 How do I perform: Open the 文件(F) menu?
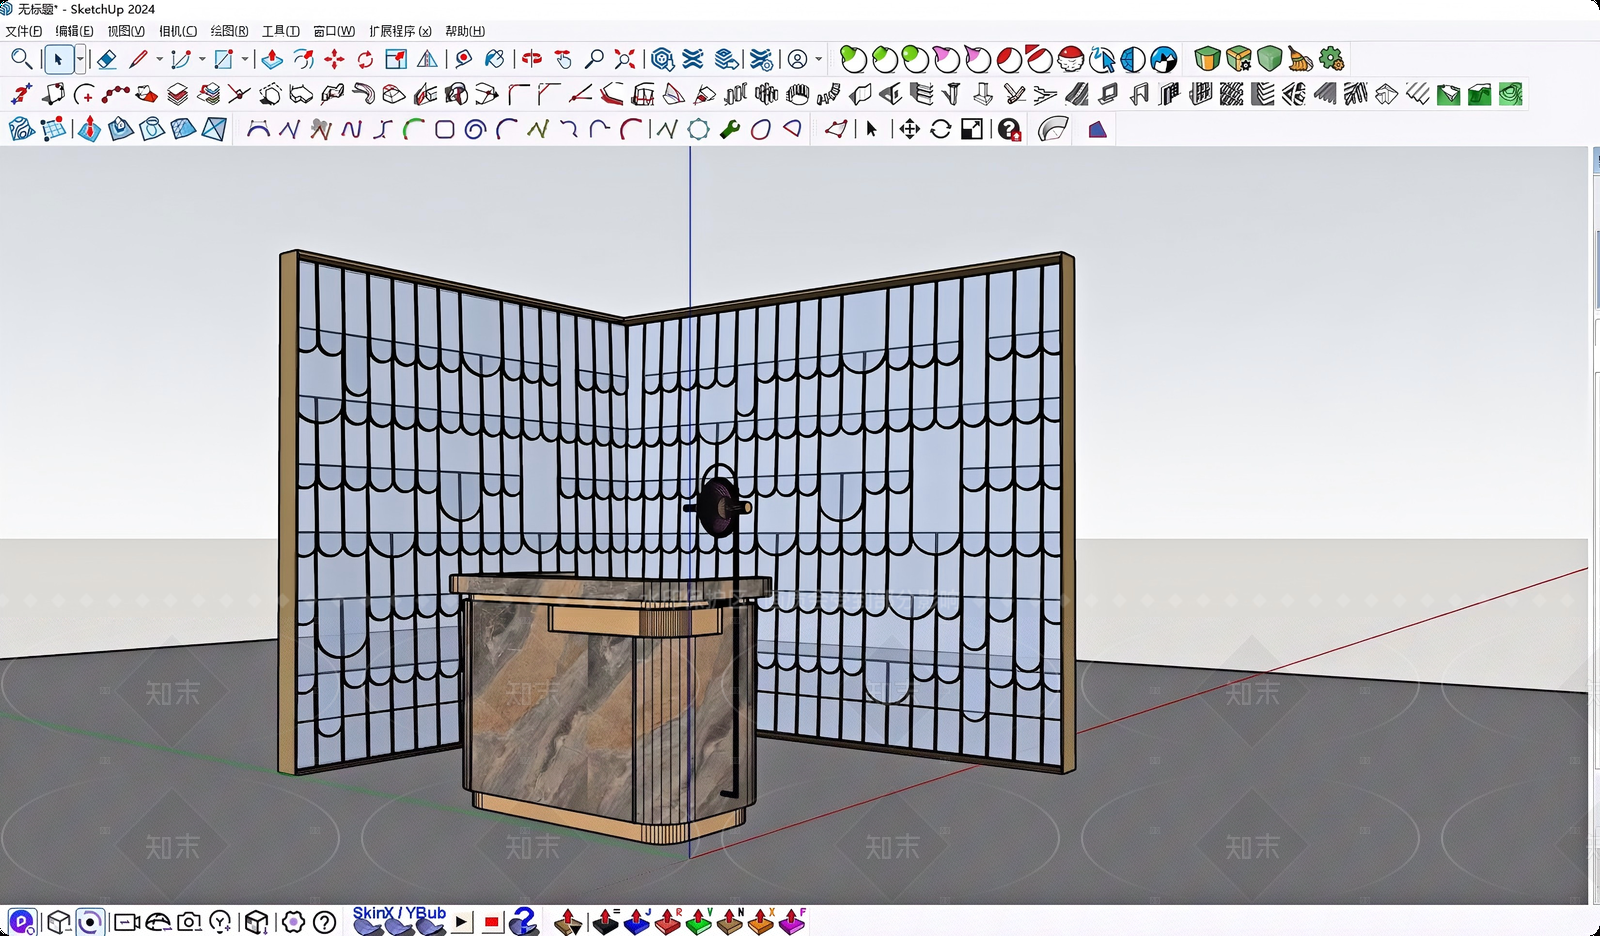pyautogui.click(x=24, y=31)
